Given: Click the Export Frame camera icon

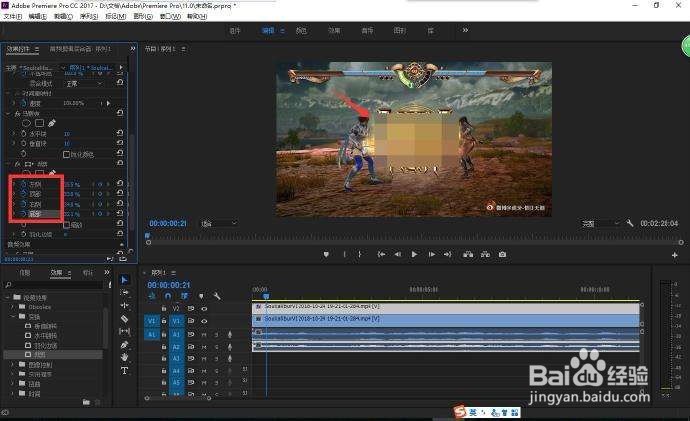Looking at the screenshot, I should coord(503,254).
